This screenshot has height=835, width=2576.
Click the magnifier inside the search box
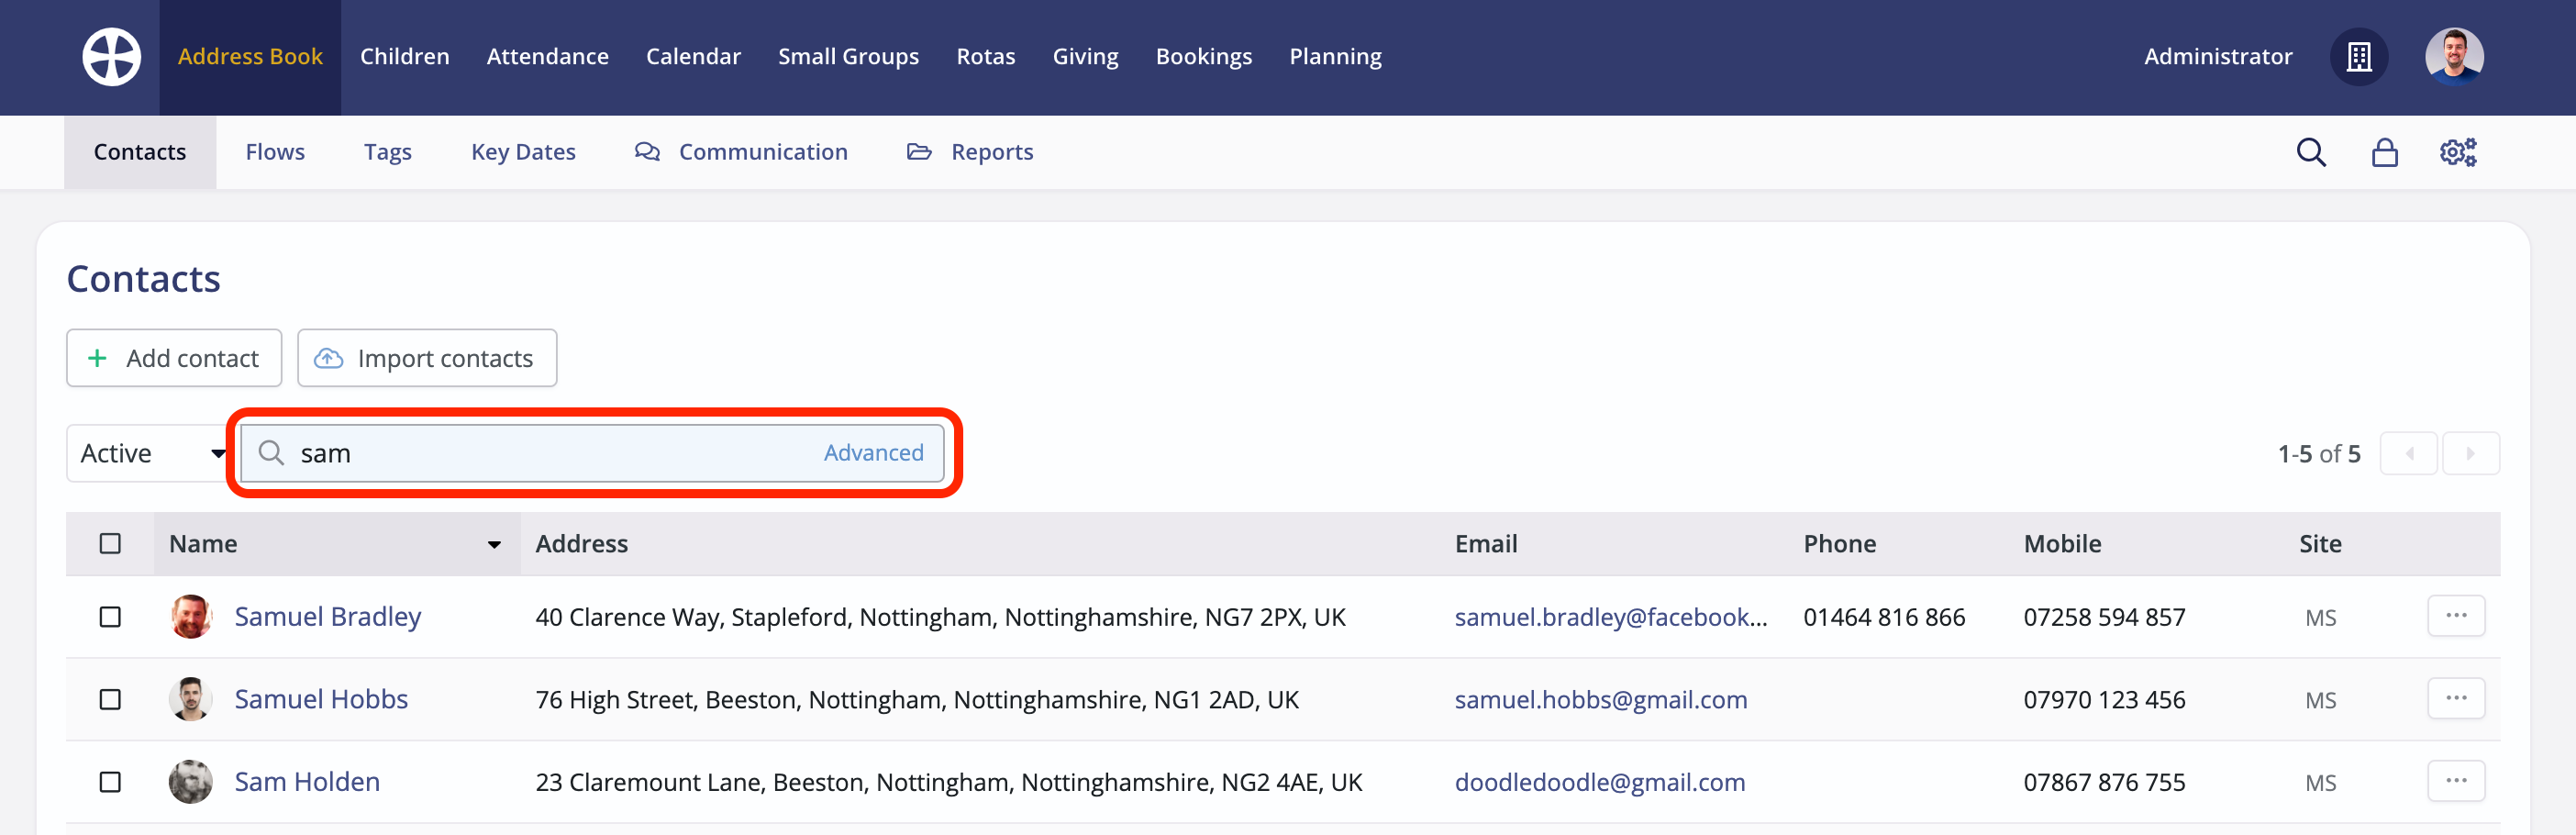[x=272, y=453]
